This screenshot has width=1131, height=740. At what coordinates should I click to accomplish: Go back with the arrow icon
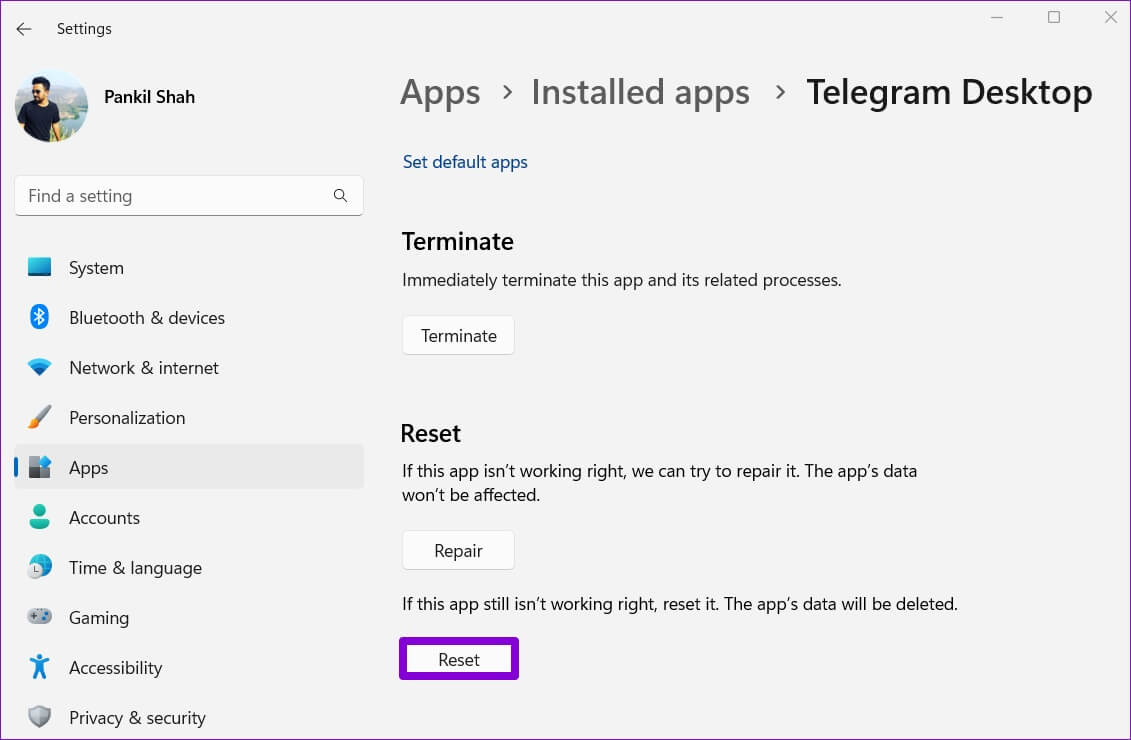[24, 29]
